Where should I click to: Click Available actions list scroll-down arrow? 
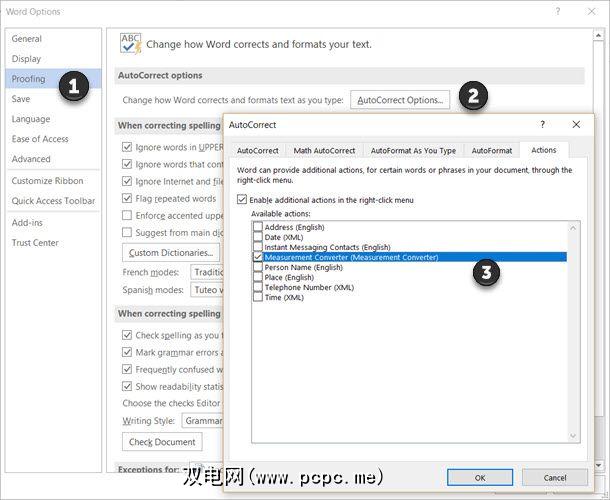573,436
